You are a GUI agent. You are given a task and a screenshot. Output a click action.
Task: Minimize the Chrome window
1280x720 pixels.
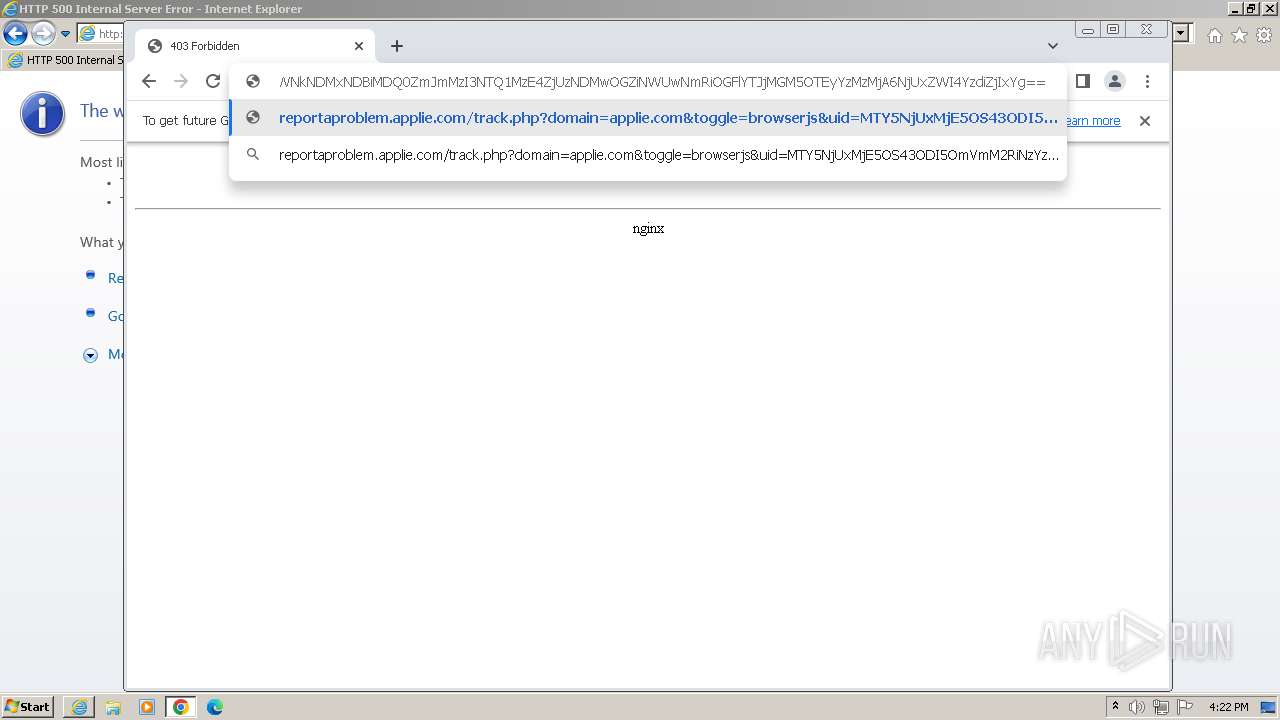tap(1087, 30)
